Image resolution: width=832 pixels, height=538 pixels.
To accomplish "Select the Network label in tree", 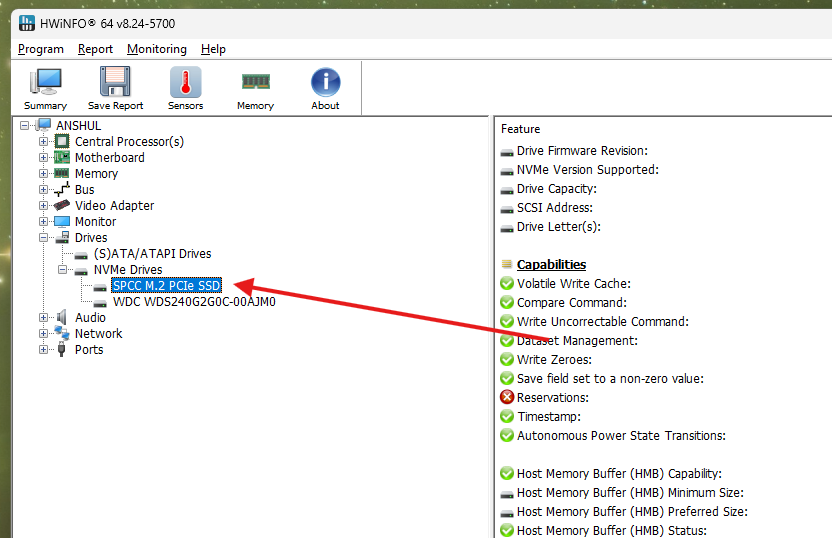I will (99, 333).
